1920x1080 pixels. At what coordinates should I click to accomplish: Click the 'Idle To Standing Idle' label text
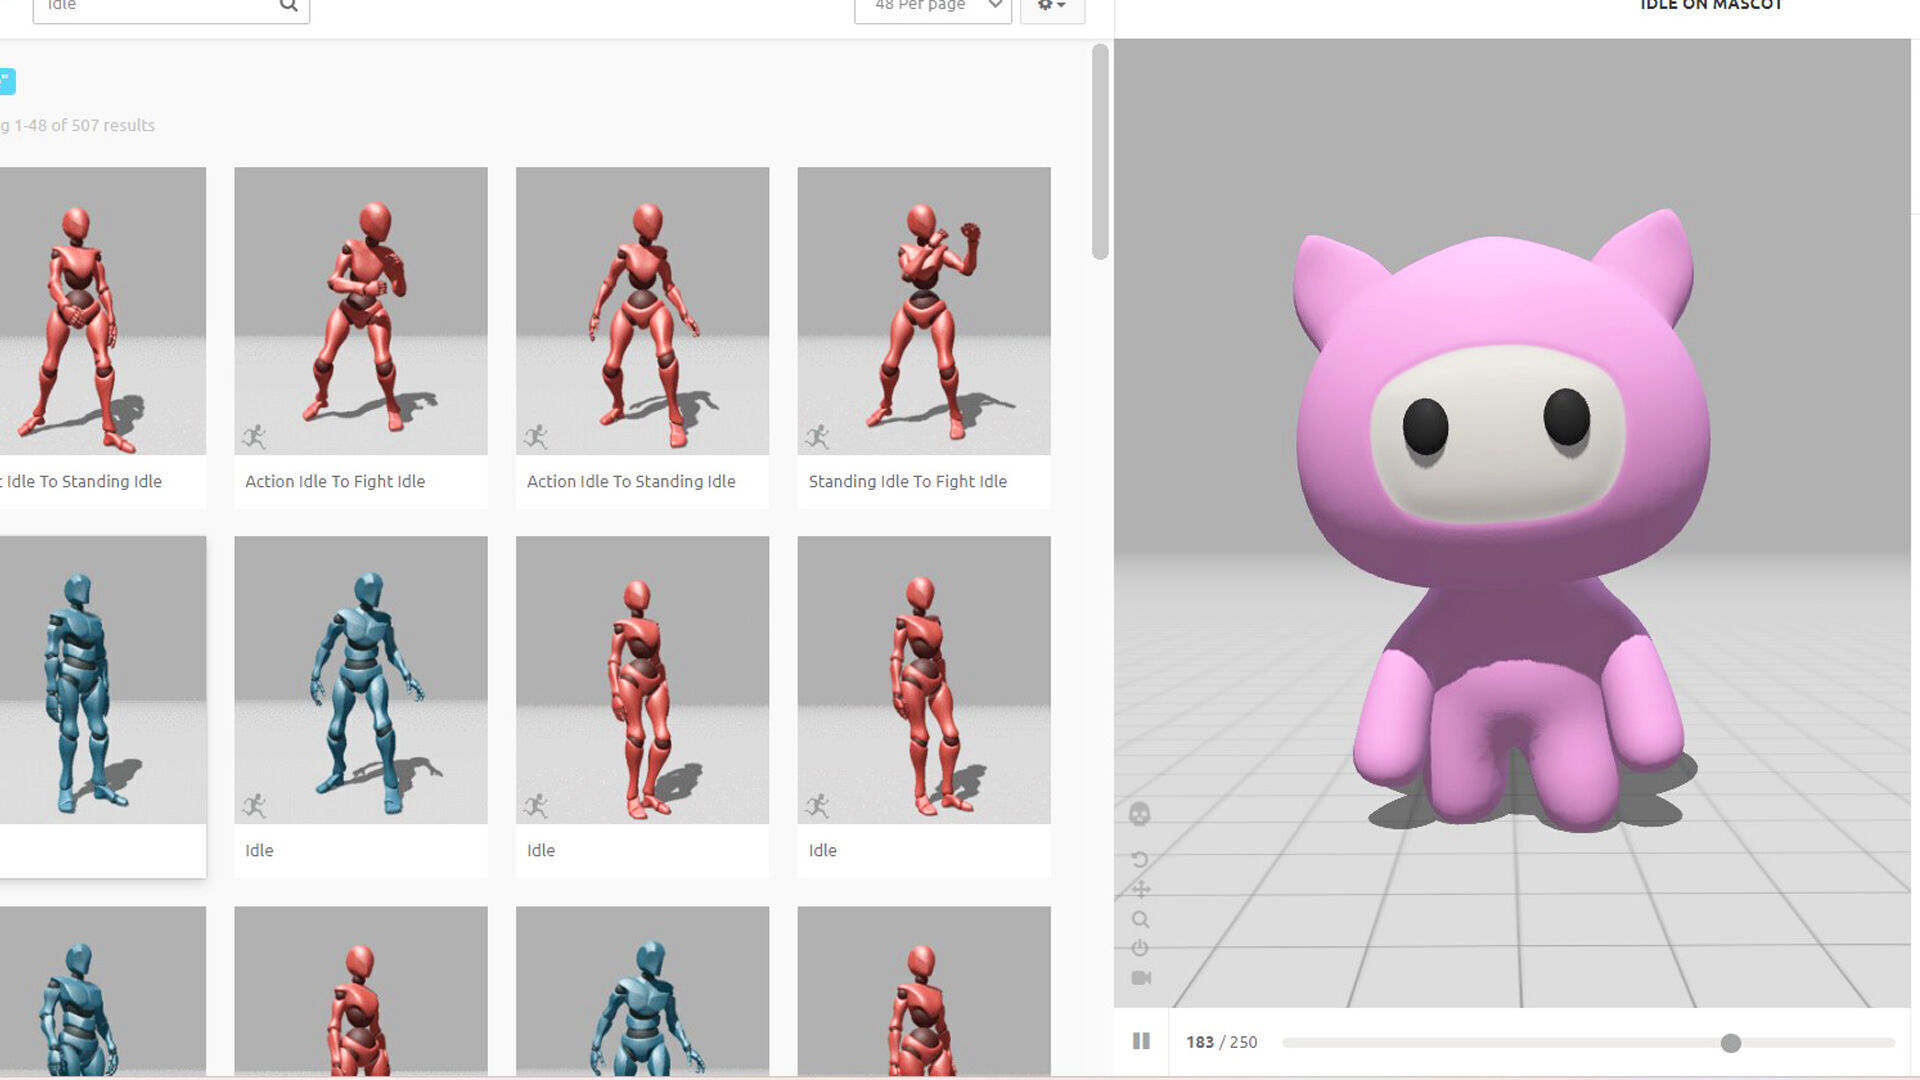point(84,481)
